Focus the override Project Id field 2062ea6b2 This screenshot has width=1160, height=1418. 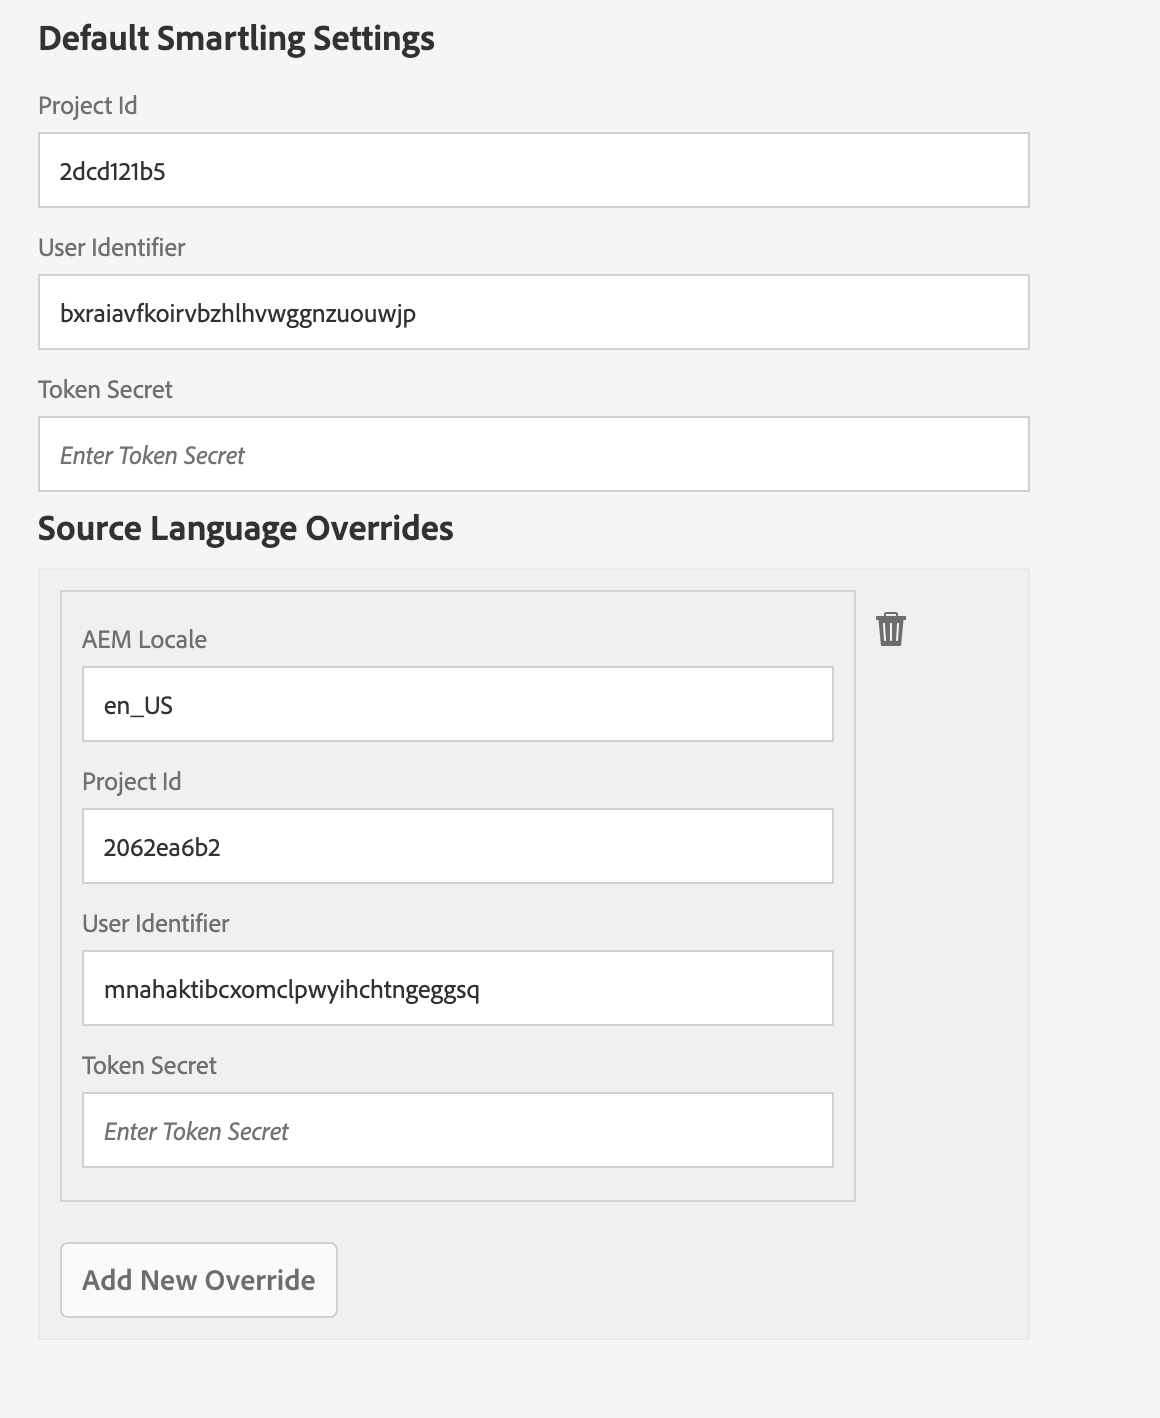coord(457,847)
